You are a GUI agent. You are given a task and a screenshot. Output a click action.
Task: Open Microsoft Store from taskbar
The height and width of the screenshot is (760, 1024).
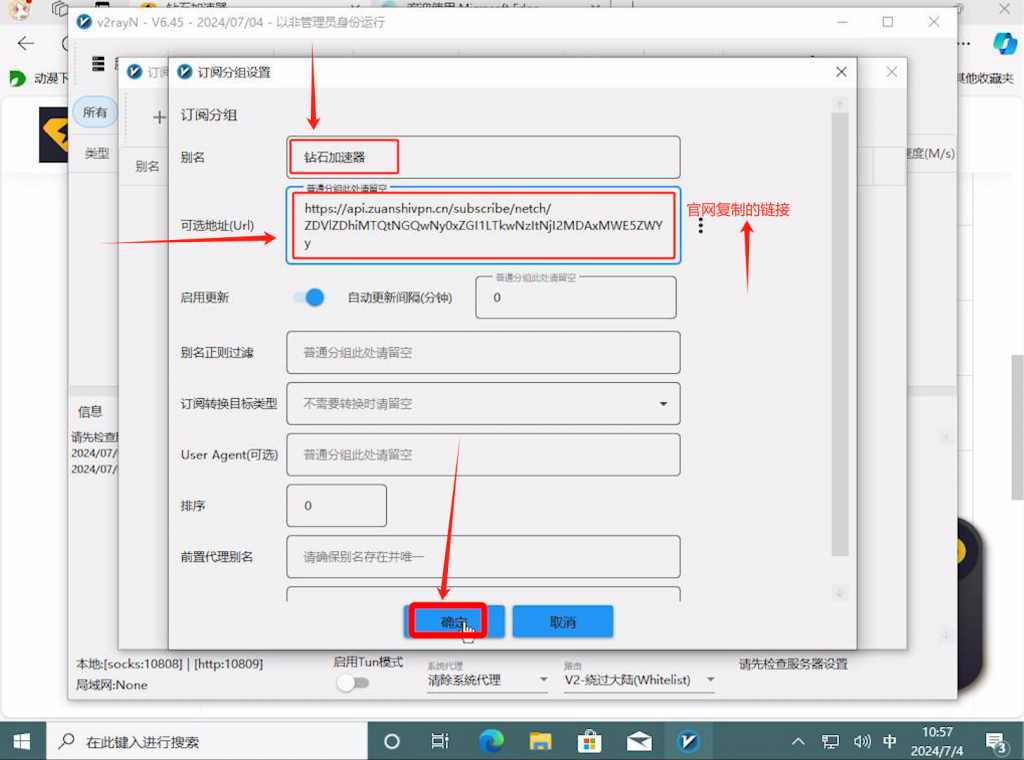click(589, 742)
